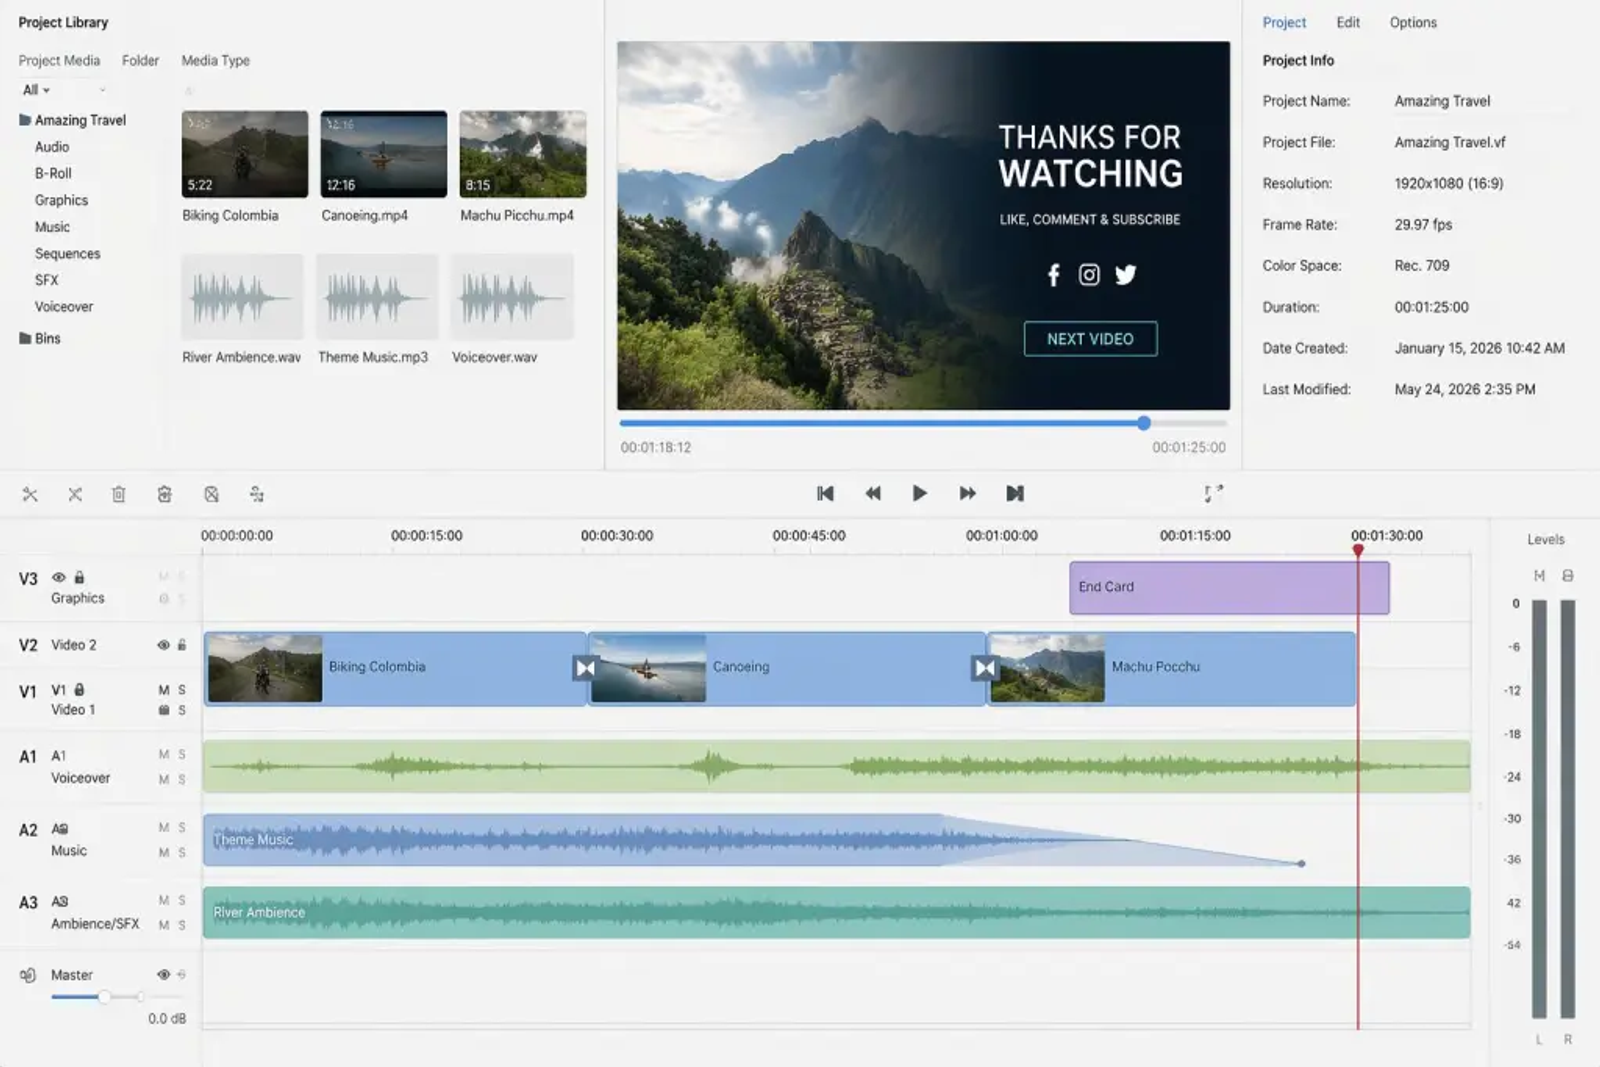The height and width of the screenshot is (1067, 1600).
Task: Click the red playhead marker on timeline ruler
Action: coord(1358,550)
